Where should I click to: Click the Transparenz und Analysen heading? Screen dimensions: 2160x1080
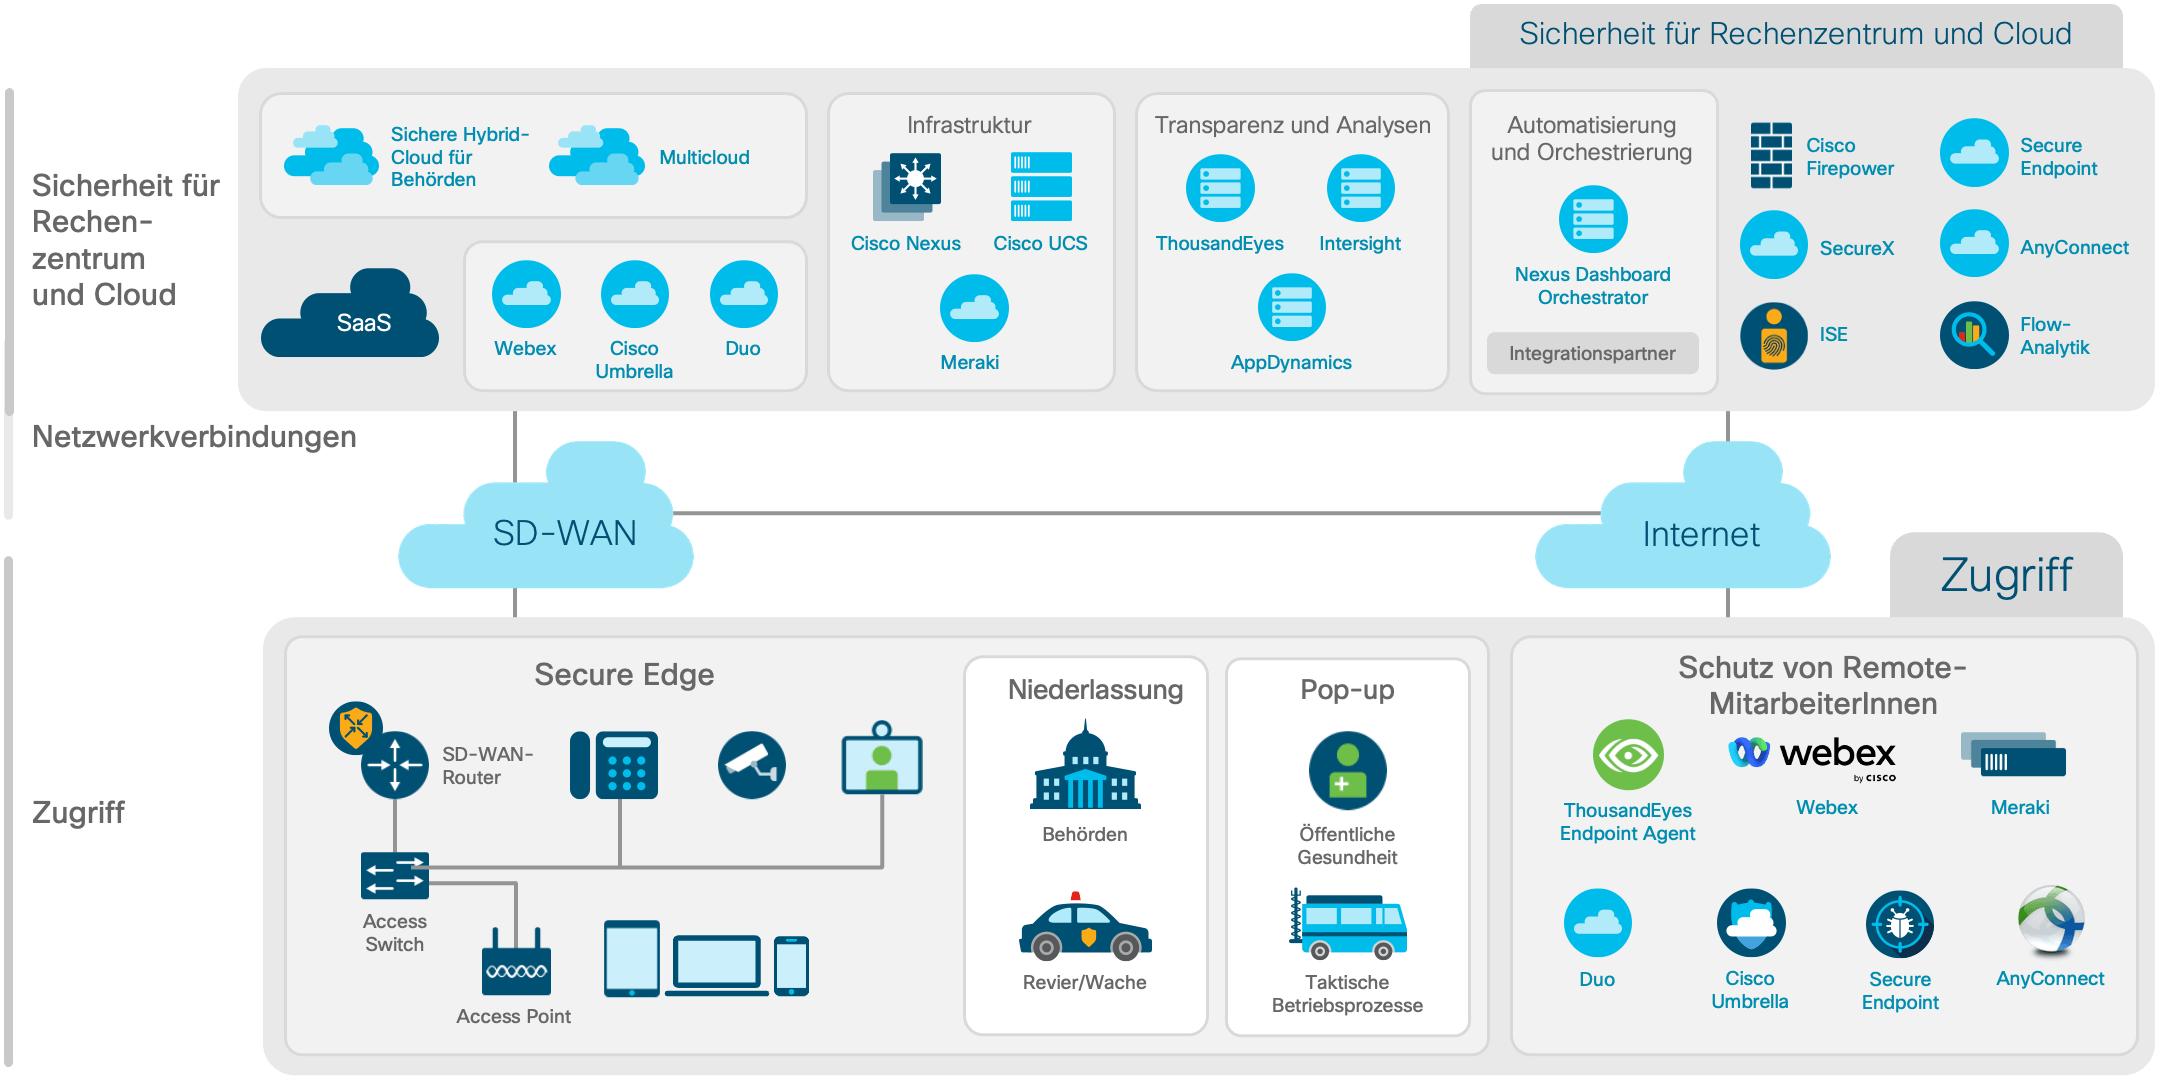tap(1292, 125)
